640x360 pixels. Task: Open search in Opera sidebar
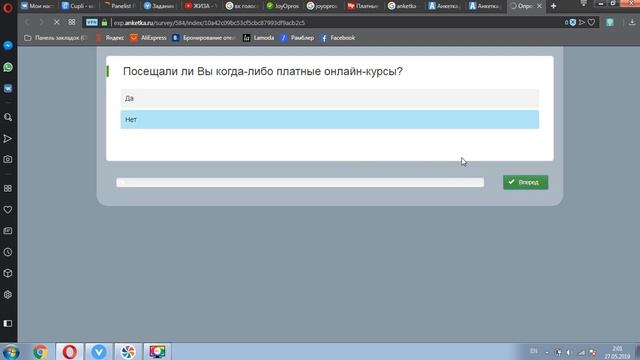click(8, 118)
